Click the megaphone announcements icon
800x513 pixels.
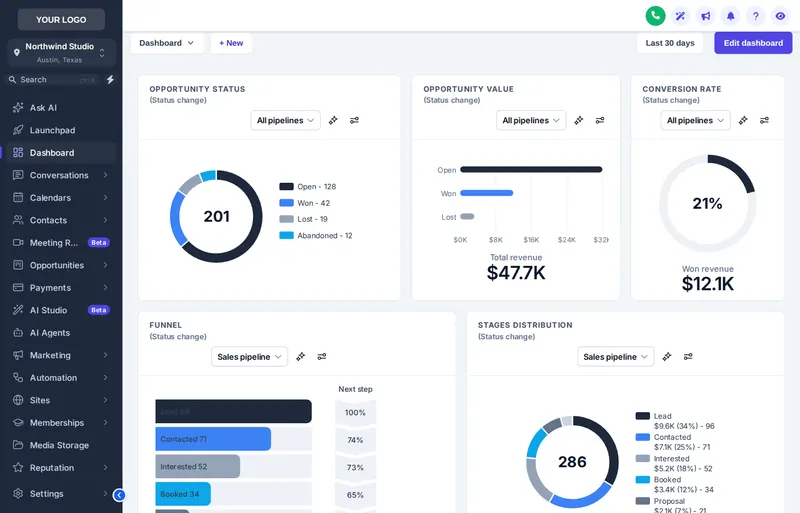[x=706, y=16]
